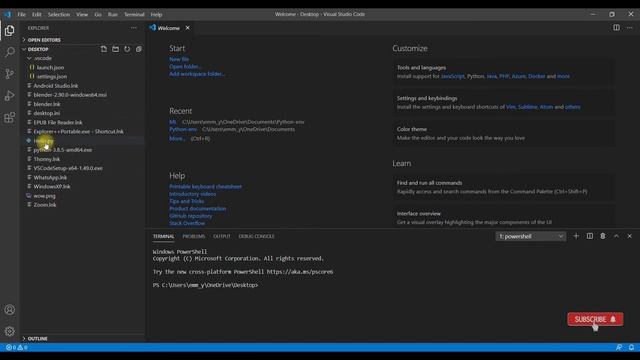Switch to the Output panel tab
The width and height of the screenshot is (640, 360).
tap(222, 236)
